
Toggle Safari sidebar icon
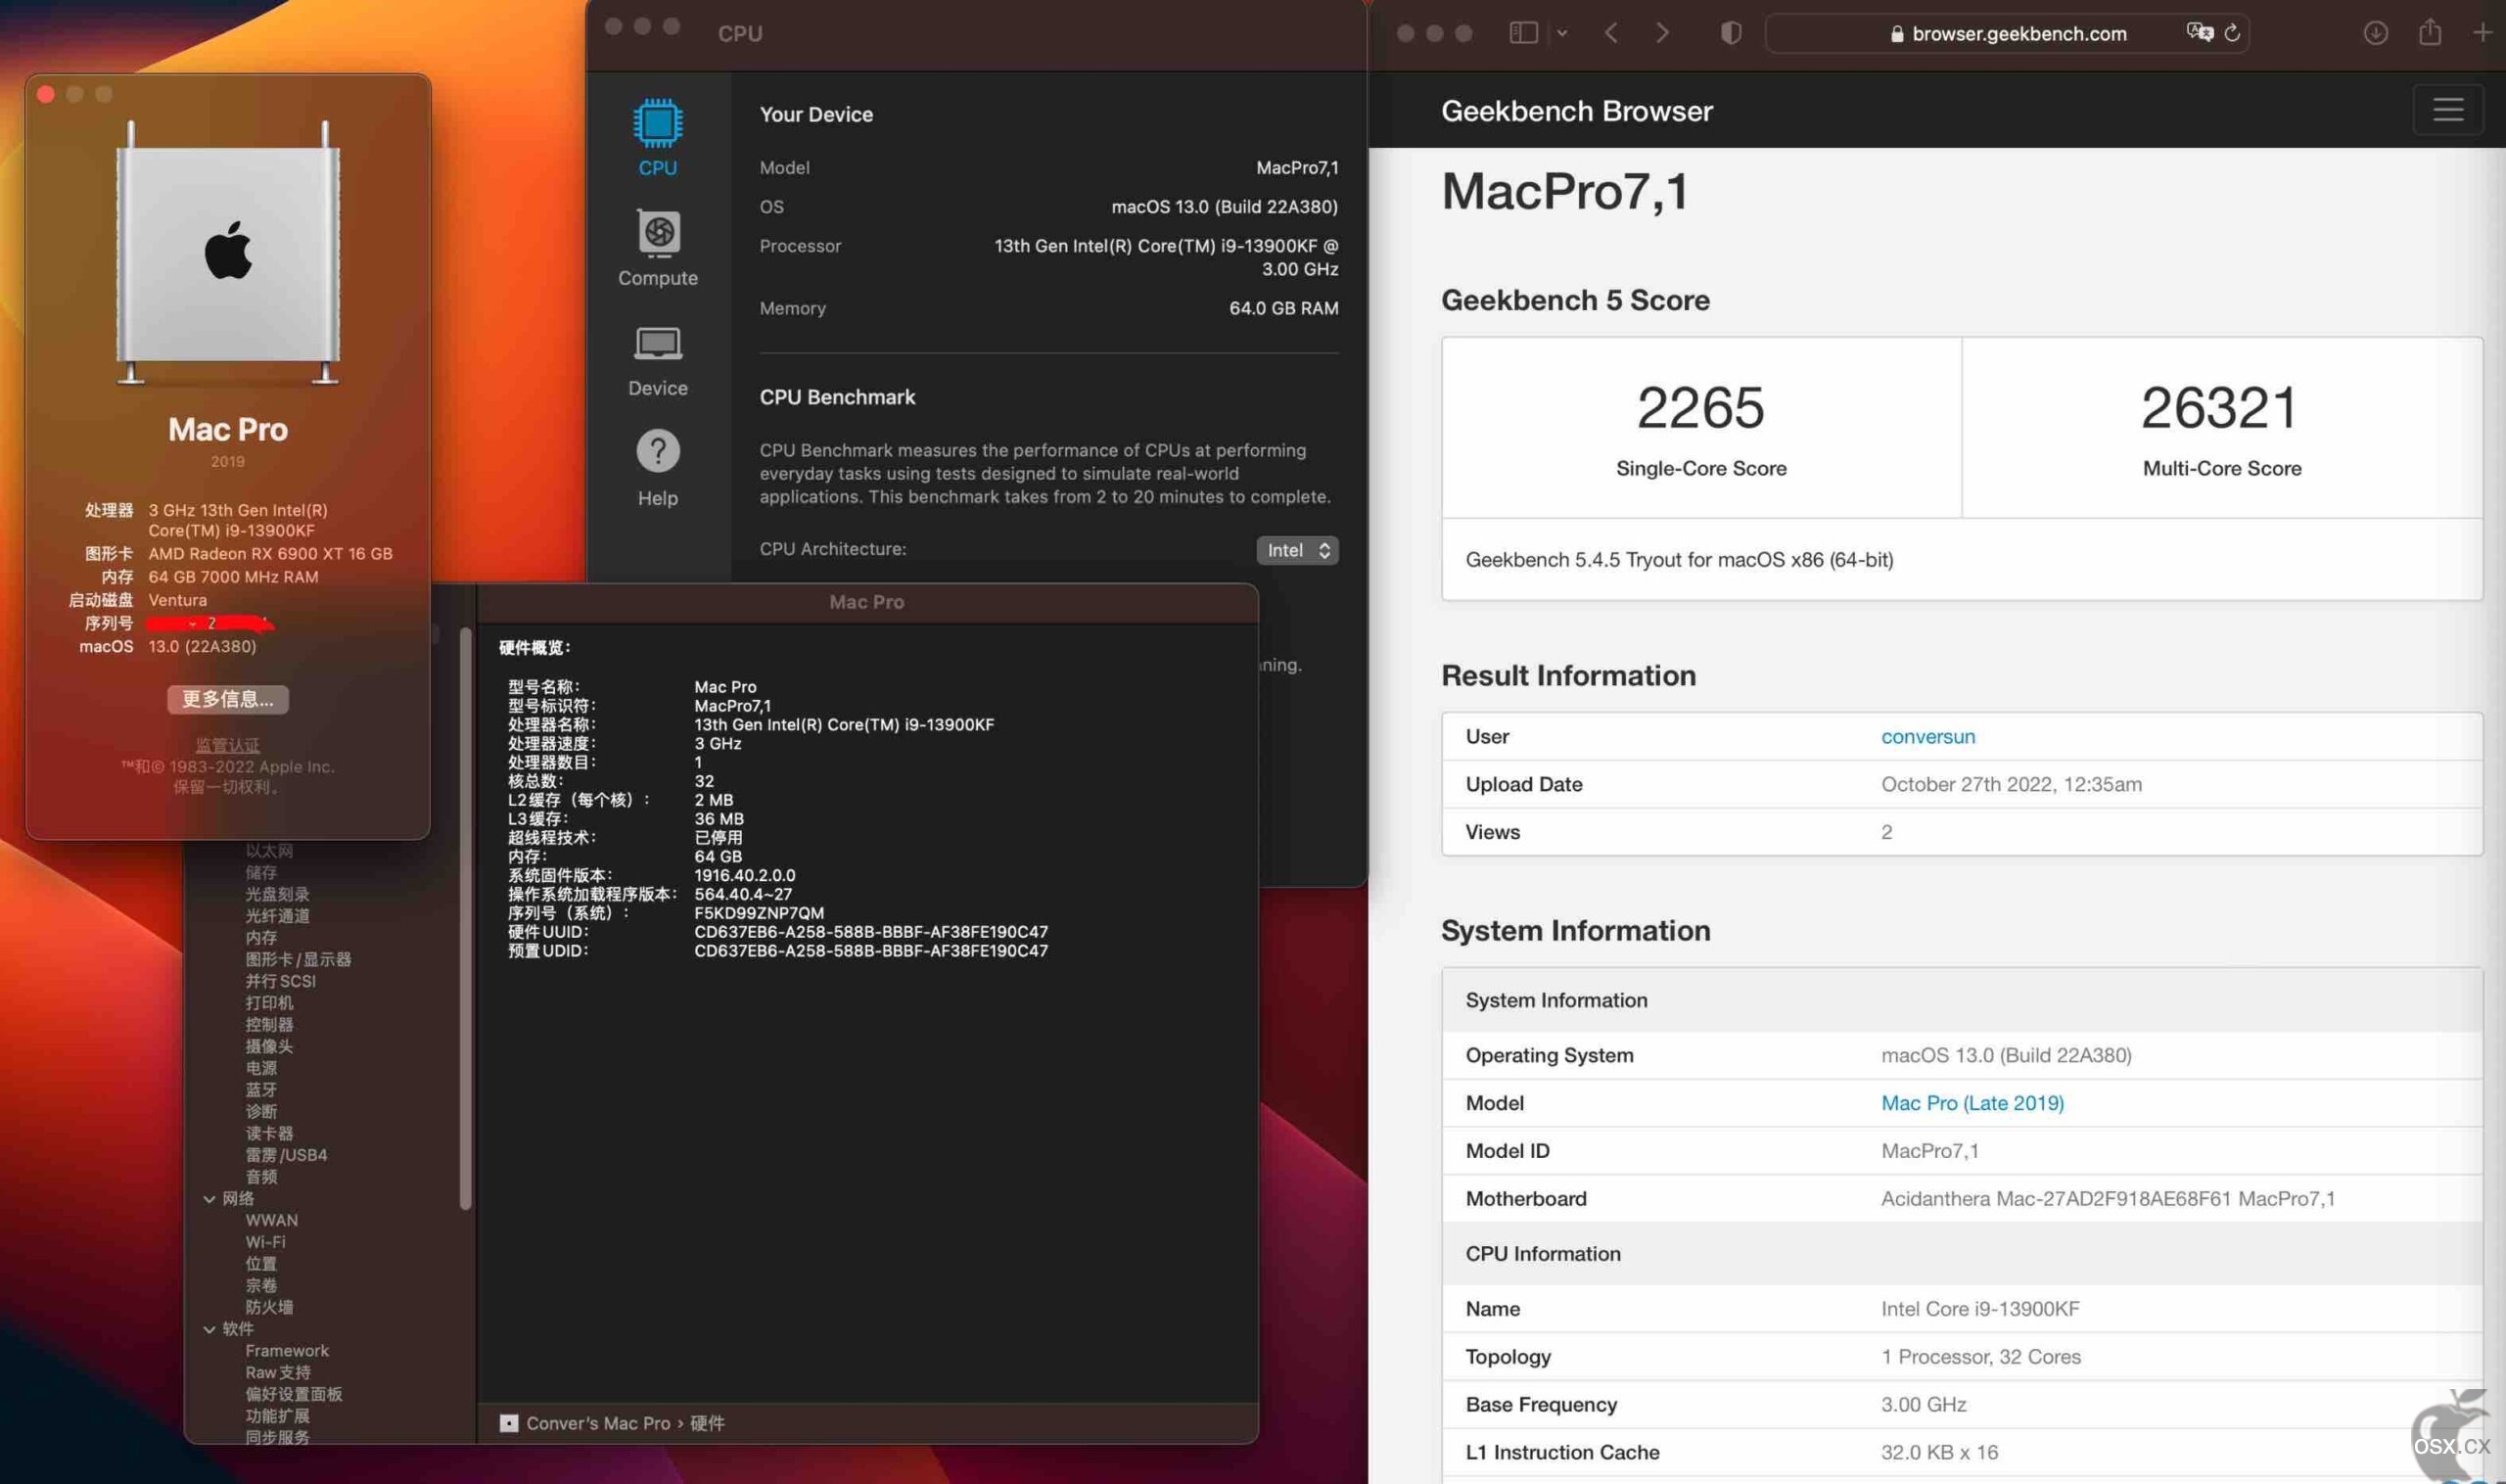(1522, 33)
